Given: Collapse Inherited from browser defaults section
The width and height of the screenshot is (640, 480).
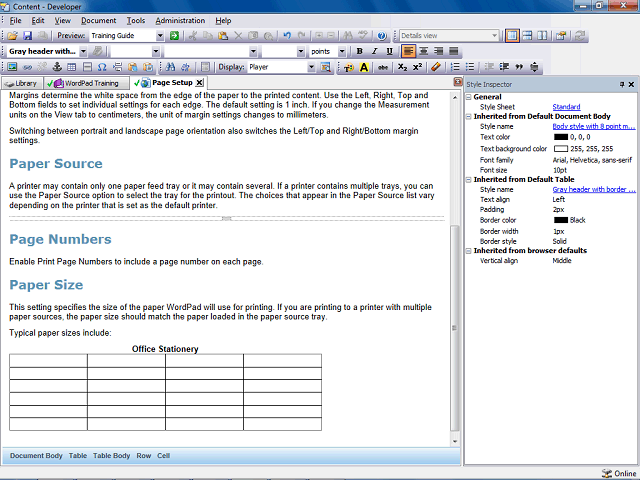Looking at the screenshot, I should (469, 251).
